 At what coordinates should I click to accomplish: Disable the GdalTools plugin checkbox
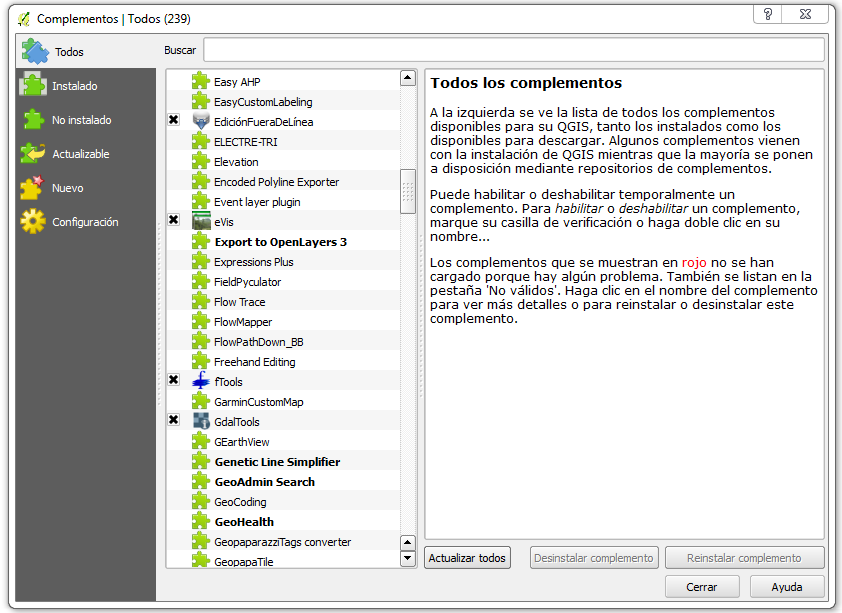coord(173,420)
